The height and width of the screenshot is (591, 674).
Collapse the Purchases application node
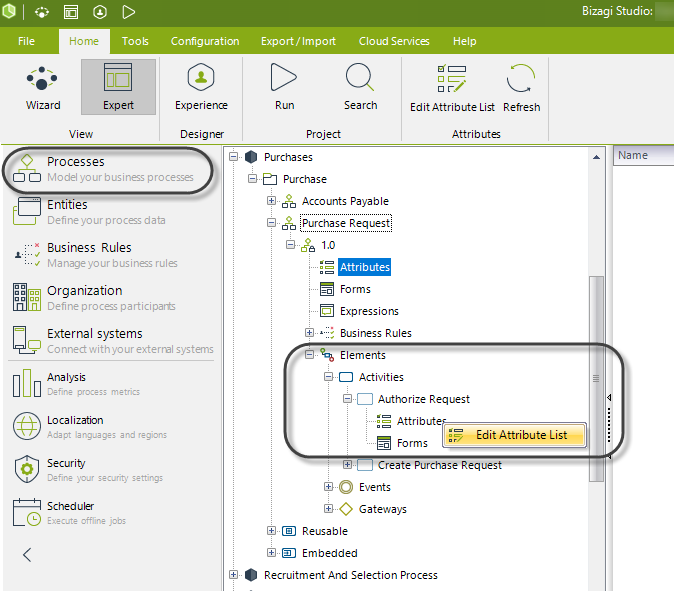[x=233, y=156]
